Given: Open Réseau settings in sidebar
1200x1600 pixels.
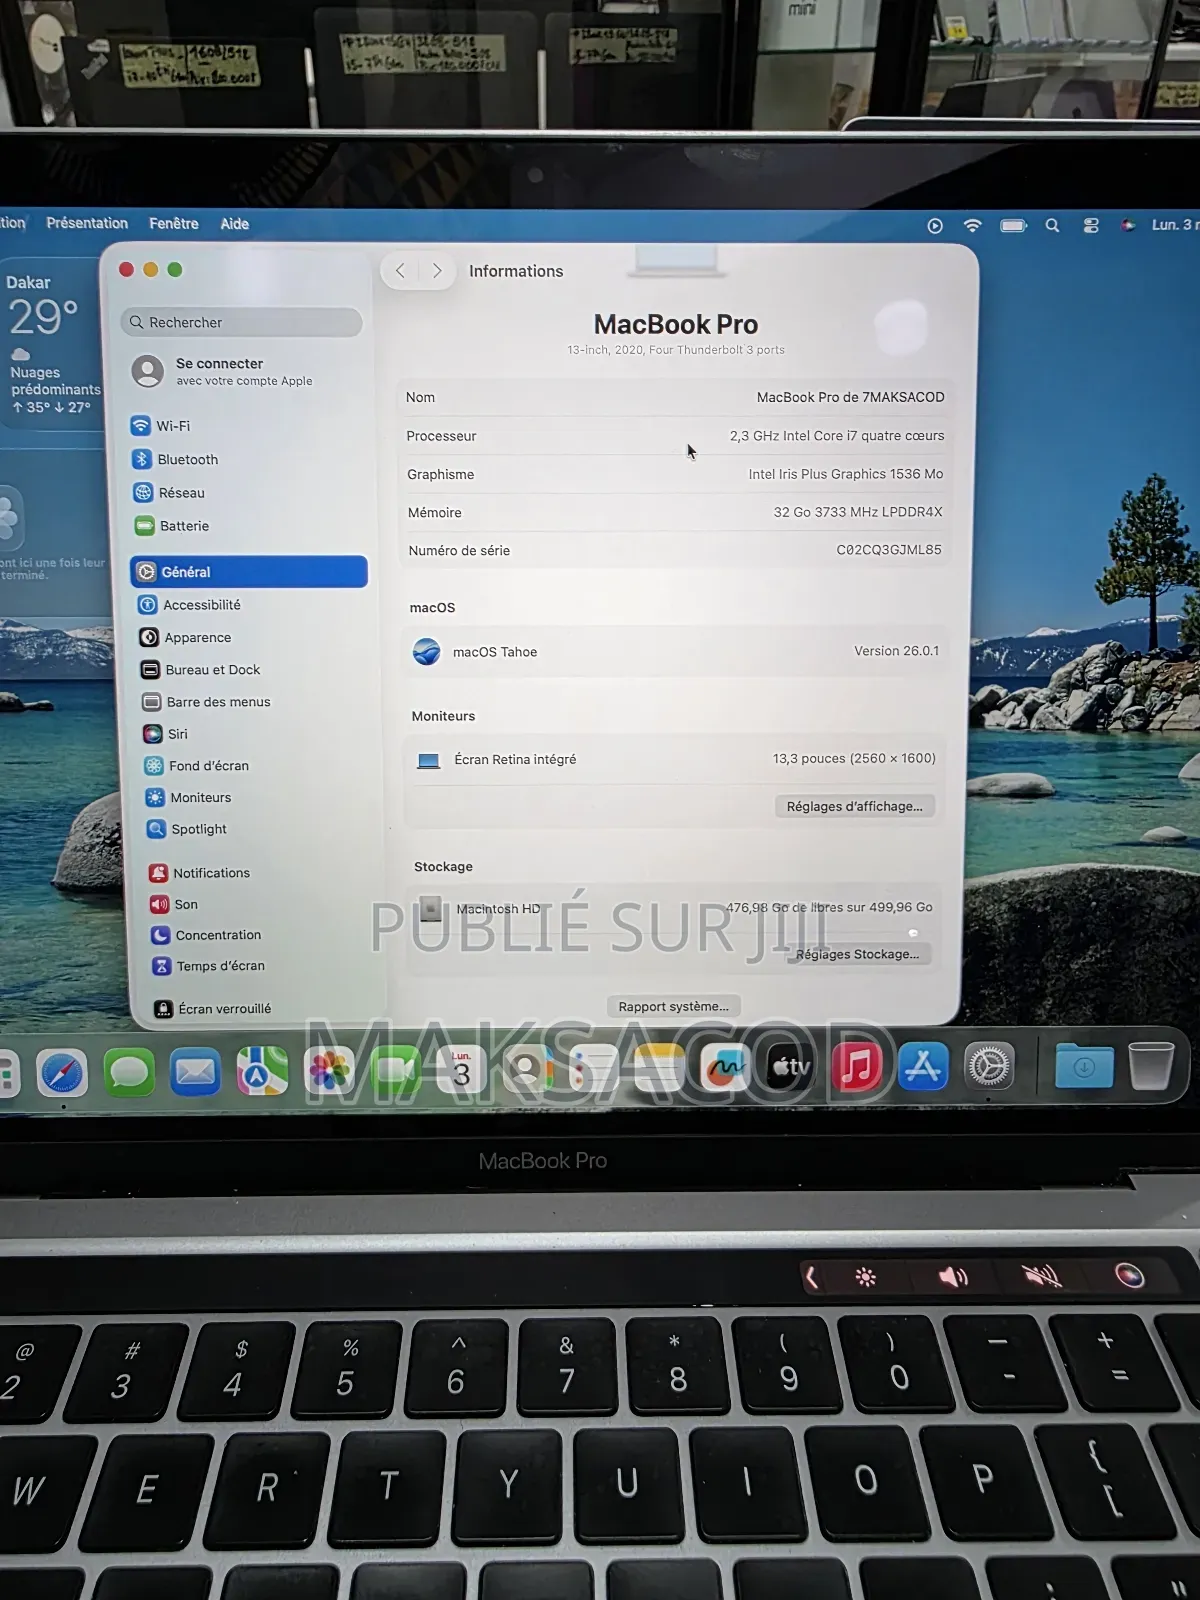Looking at the screenshot, I should 168,492.
